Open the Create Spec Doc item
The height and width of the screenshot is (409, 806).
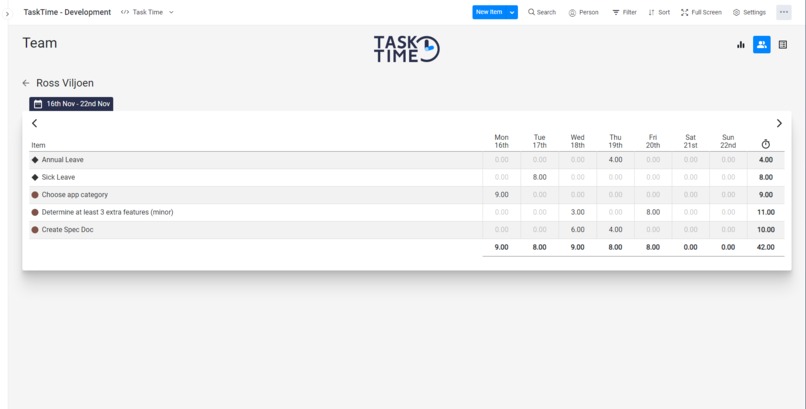point(67,230)
